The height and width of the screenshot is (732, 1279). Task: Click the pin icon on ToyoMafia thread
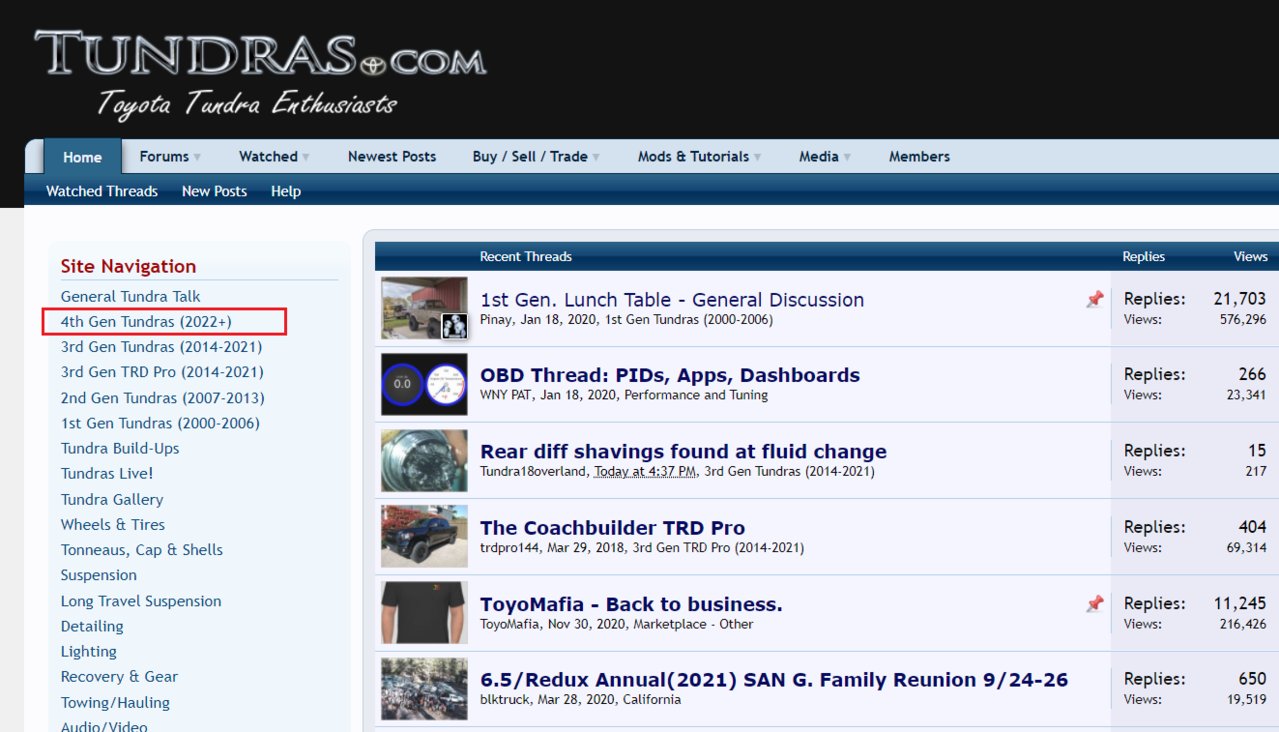[1095, 603]
